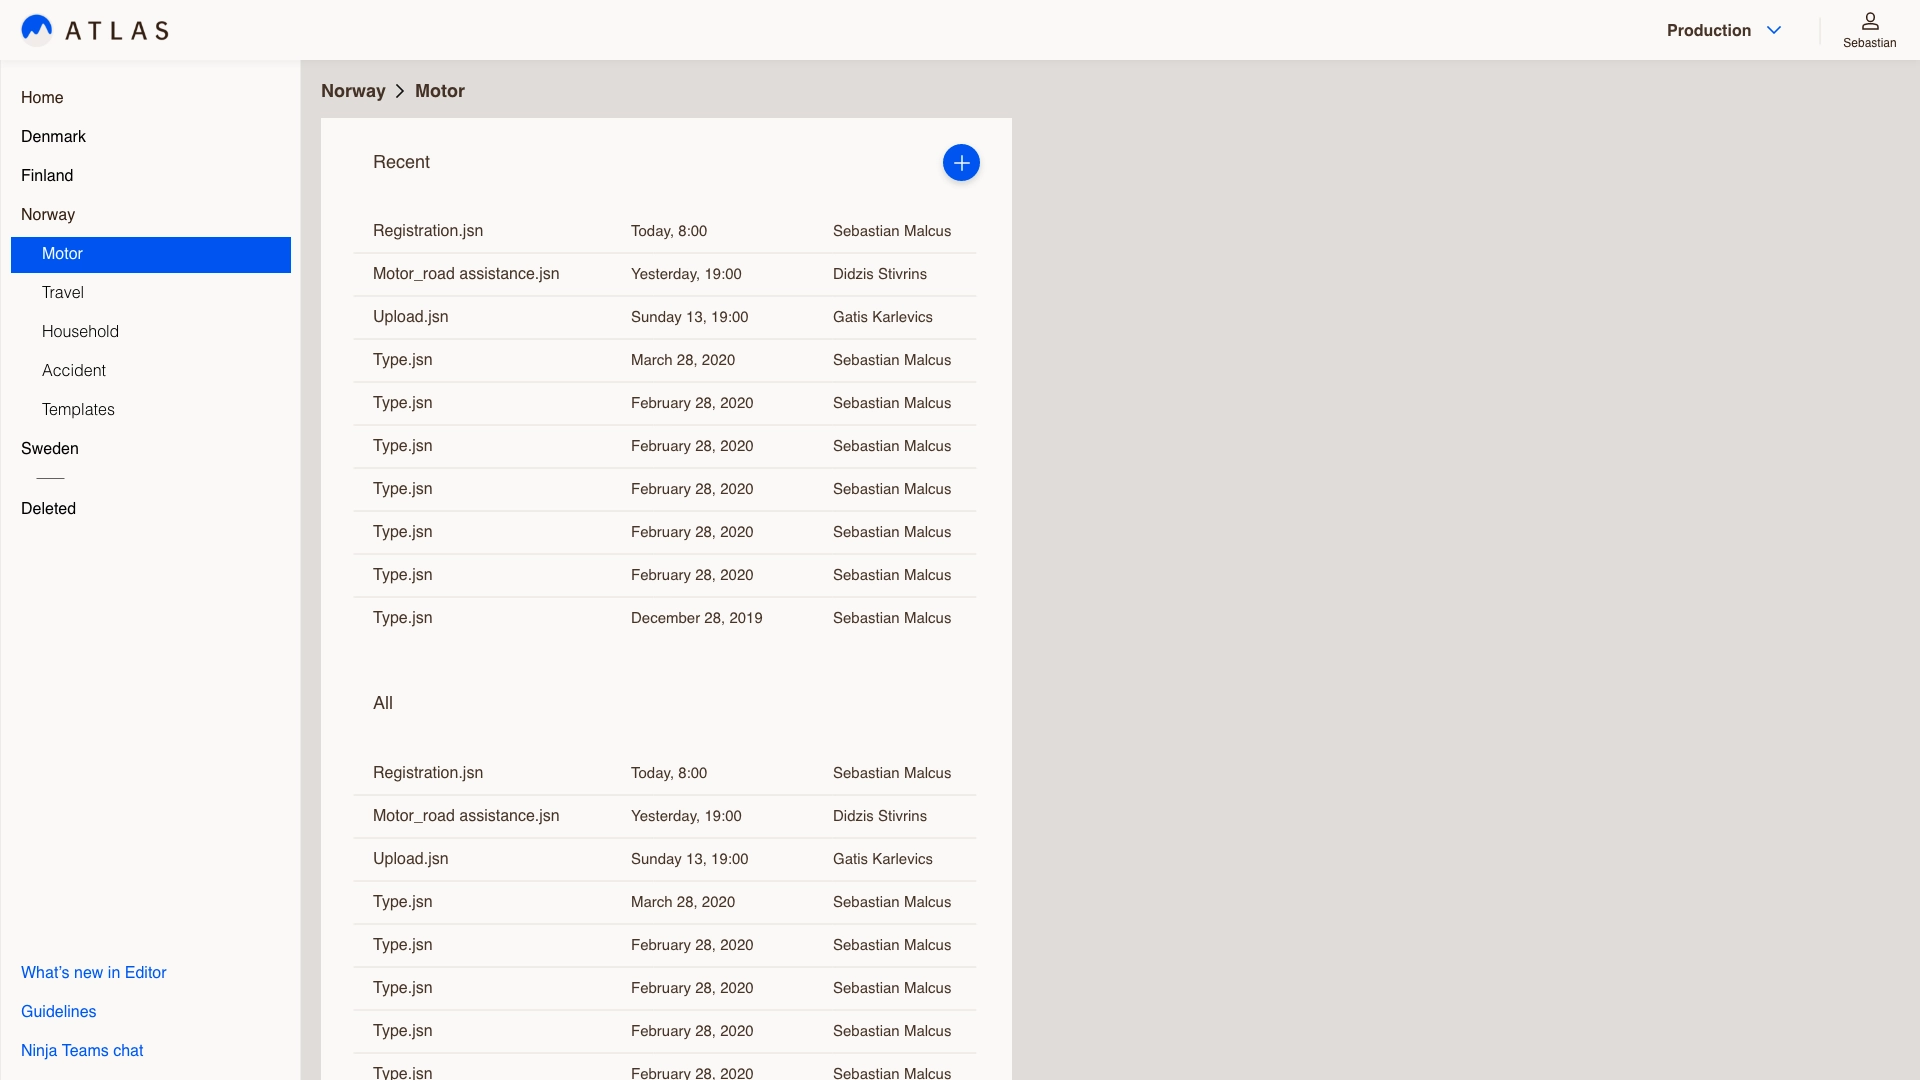1920x1080 pixels.
Task: Open the Sebastian user profile icon
Action: coord(1869,30)
